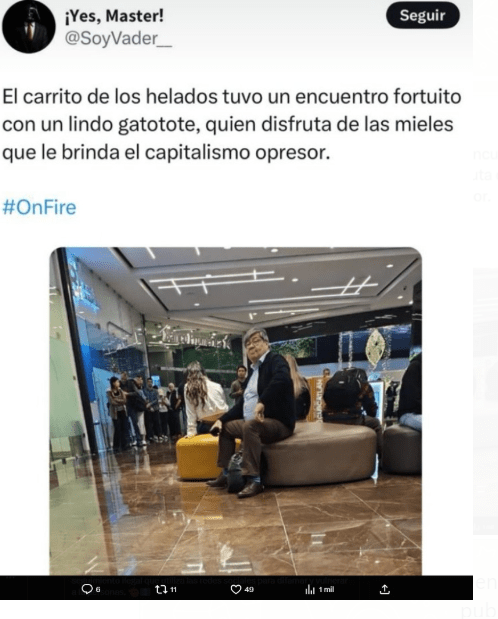Click the reply speech bubble icon
Viewport: 498px width, 619px height.
click(86, 589)
